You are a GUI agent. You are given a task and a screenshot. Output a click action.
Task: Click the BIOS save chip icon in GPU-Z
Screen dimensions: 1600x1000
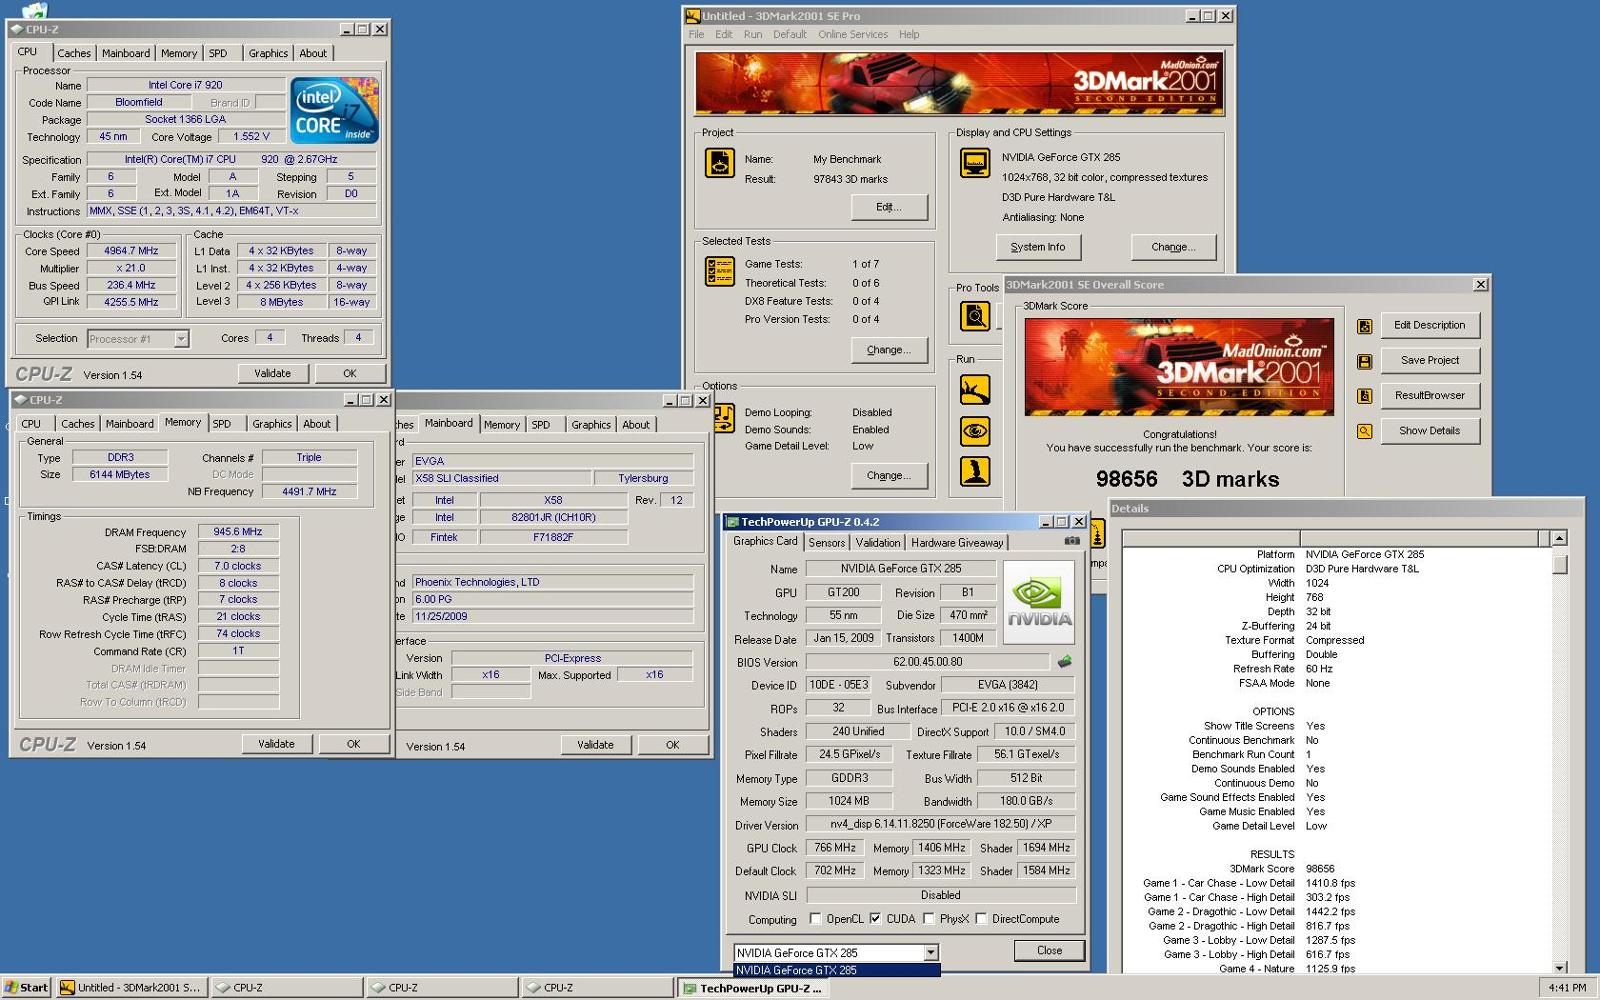tap(1064, 661)
